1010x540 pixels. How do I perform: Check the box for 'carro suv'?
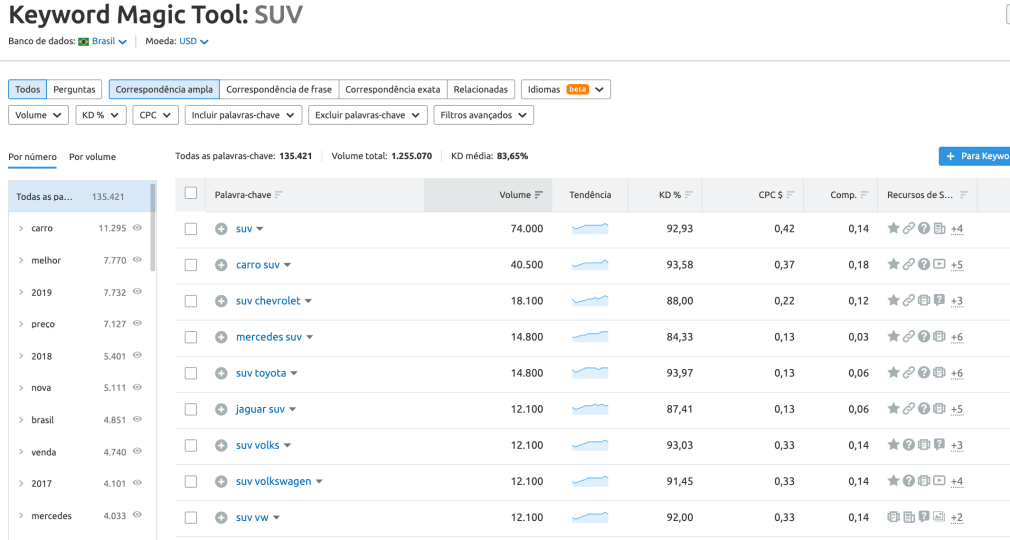tap(191, 265)
